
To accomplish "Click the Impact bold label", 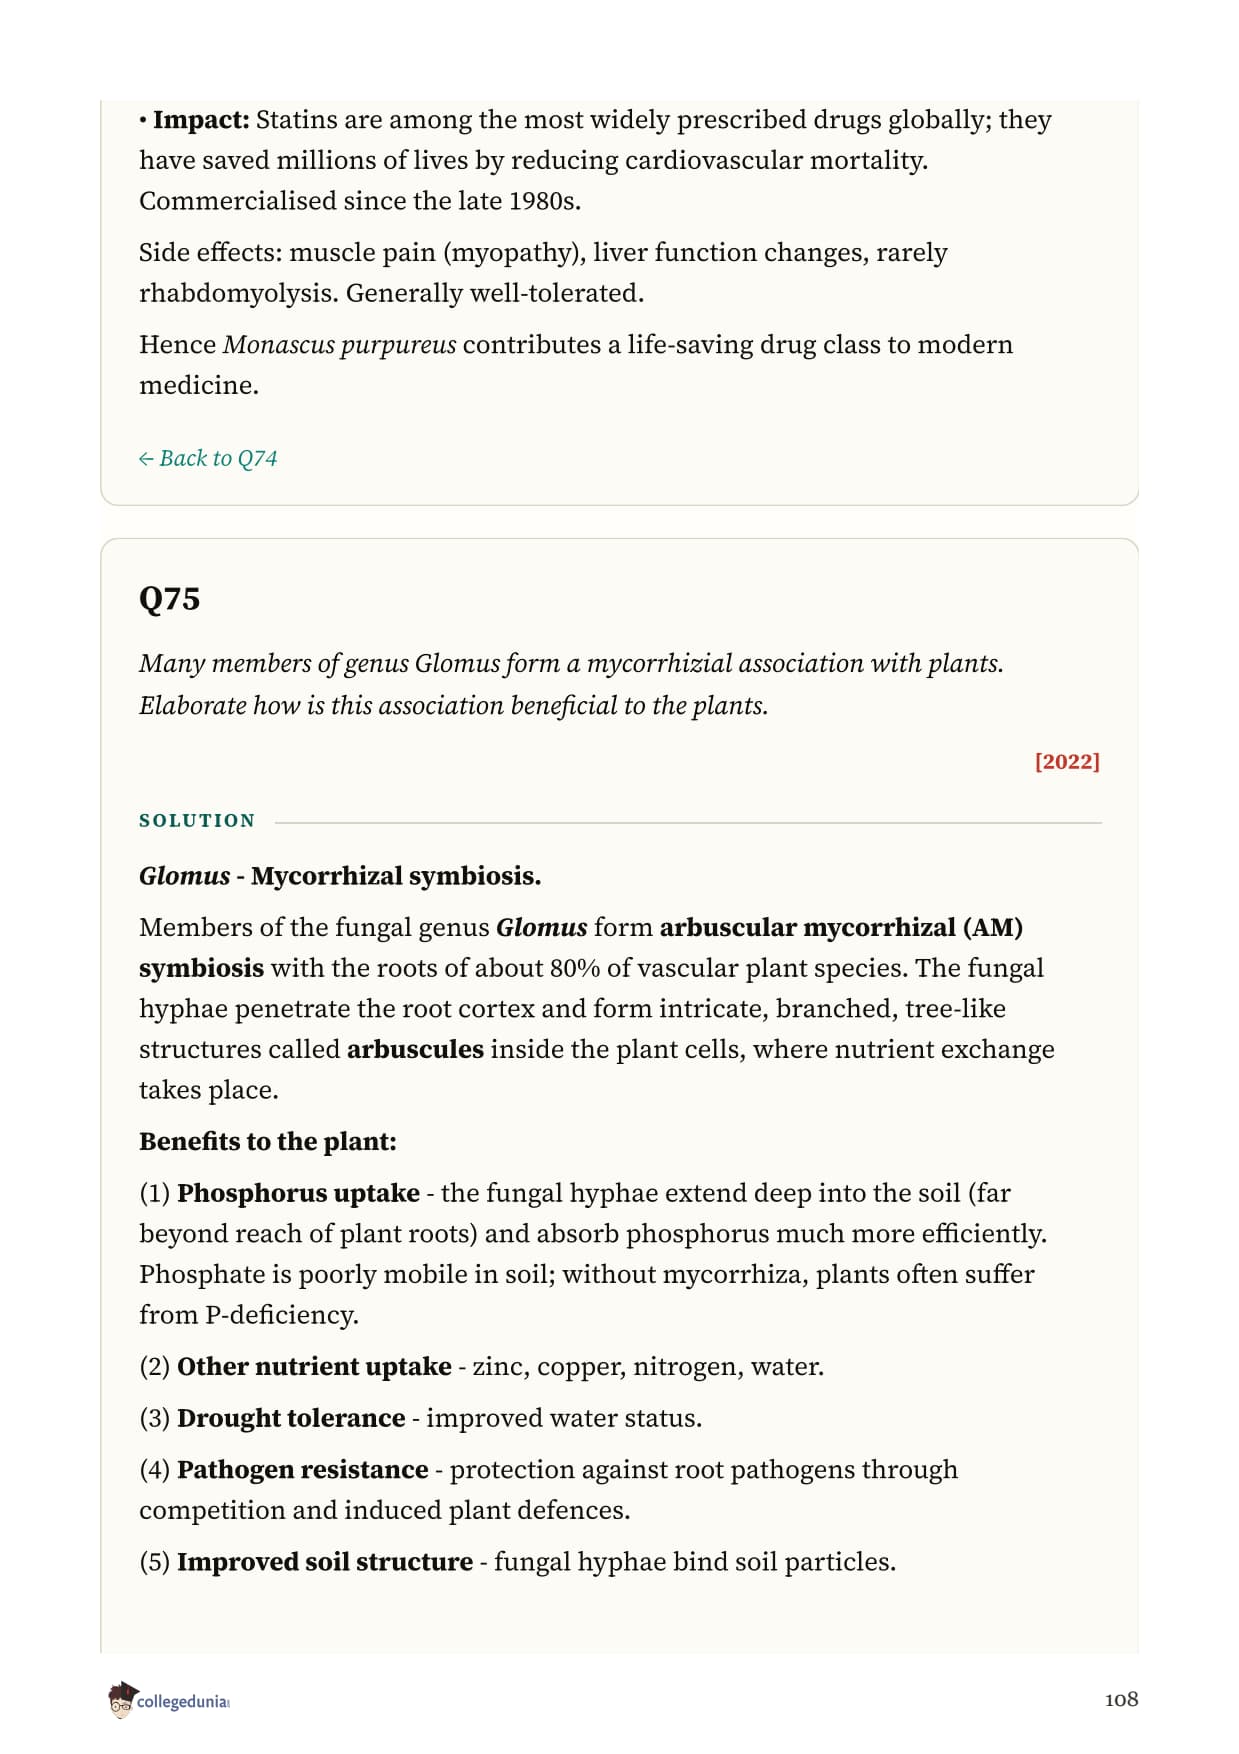I will coord(200,120).
